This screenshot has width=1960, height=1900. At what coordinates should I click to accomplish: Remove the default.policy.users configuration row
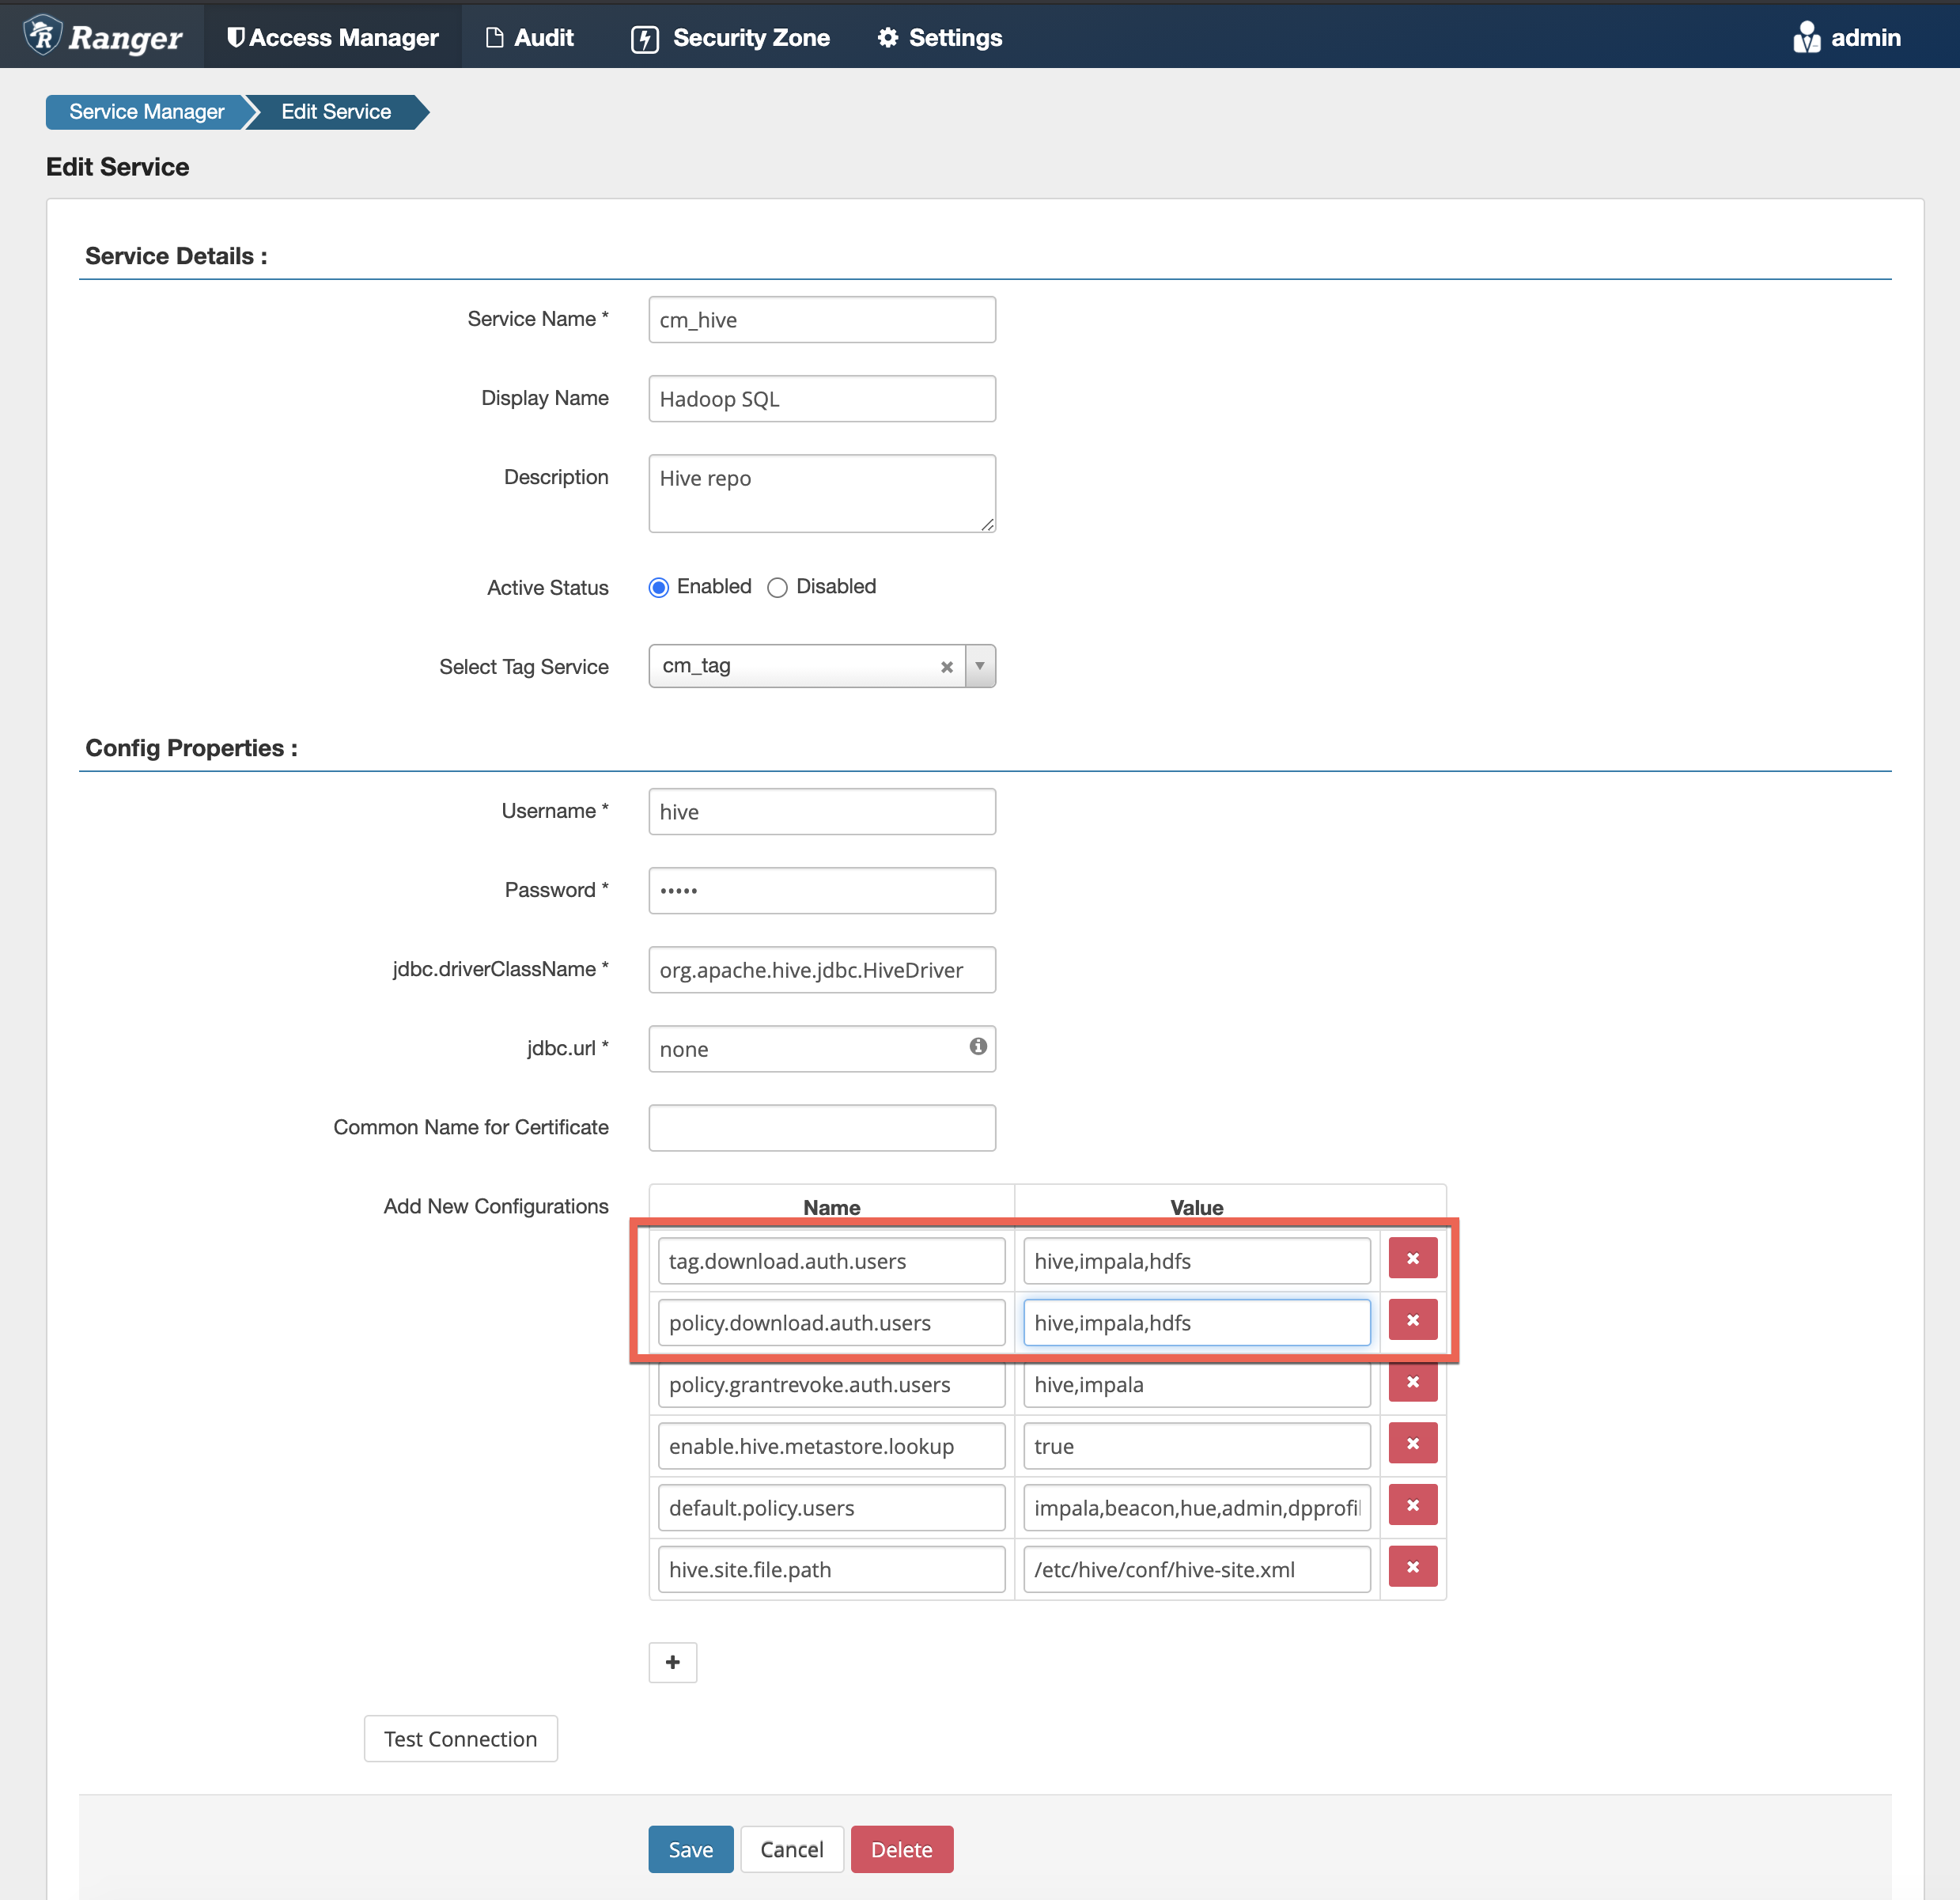[x=1412, y=1505]
